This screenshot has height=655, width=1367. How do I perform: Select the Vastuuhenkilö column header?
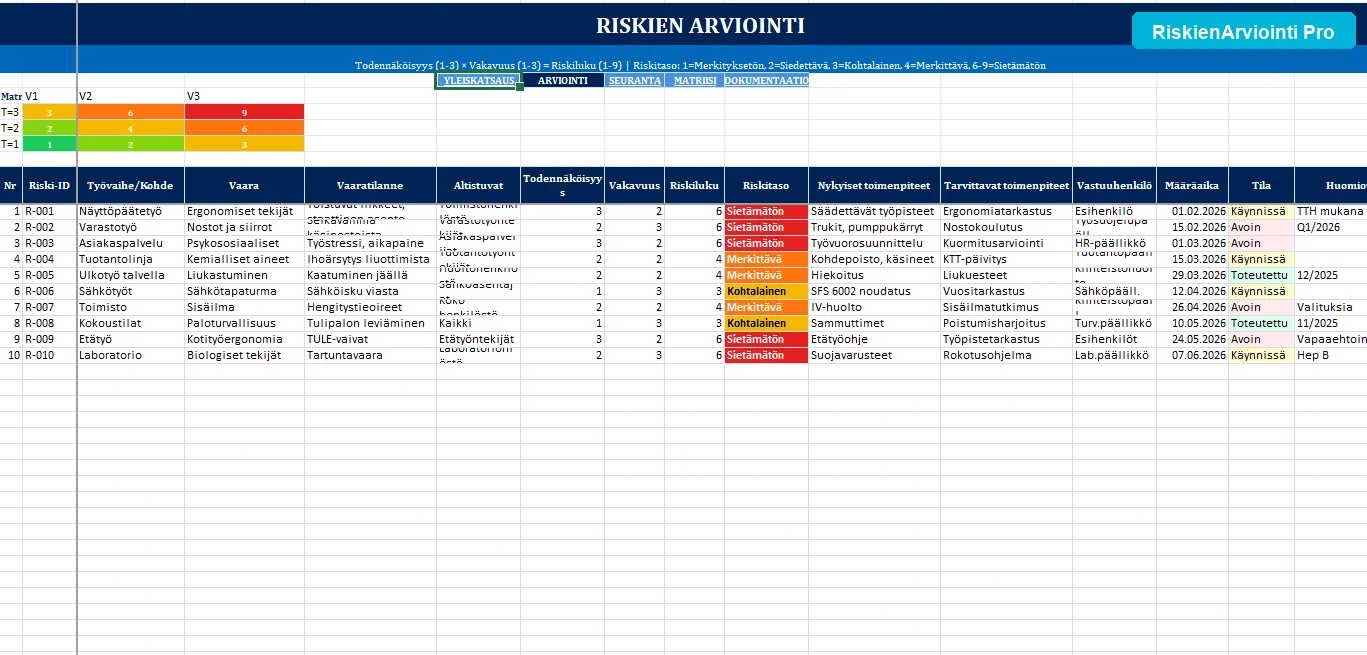click(1114, 185)
